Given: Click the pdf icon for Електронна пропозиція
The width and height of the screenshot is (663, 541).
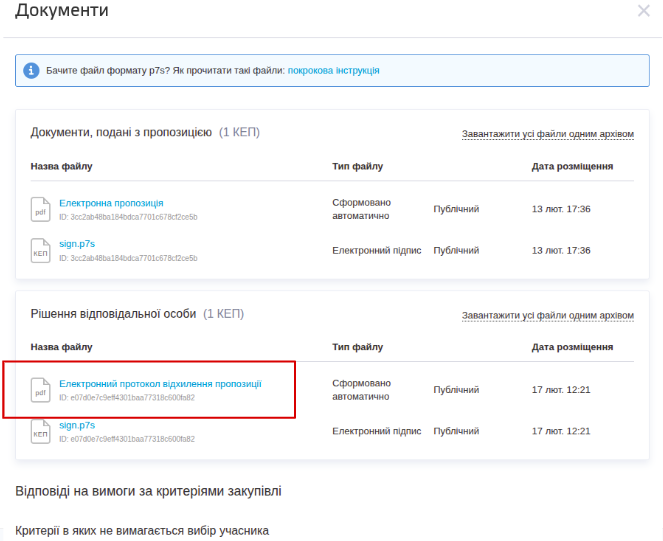Looking at the screenshot, I should tap(40, 208).
